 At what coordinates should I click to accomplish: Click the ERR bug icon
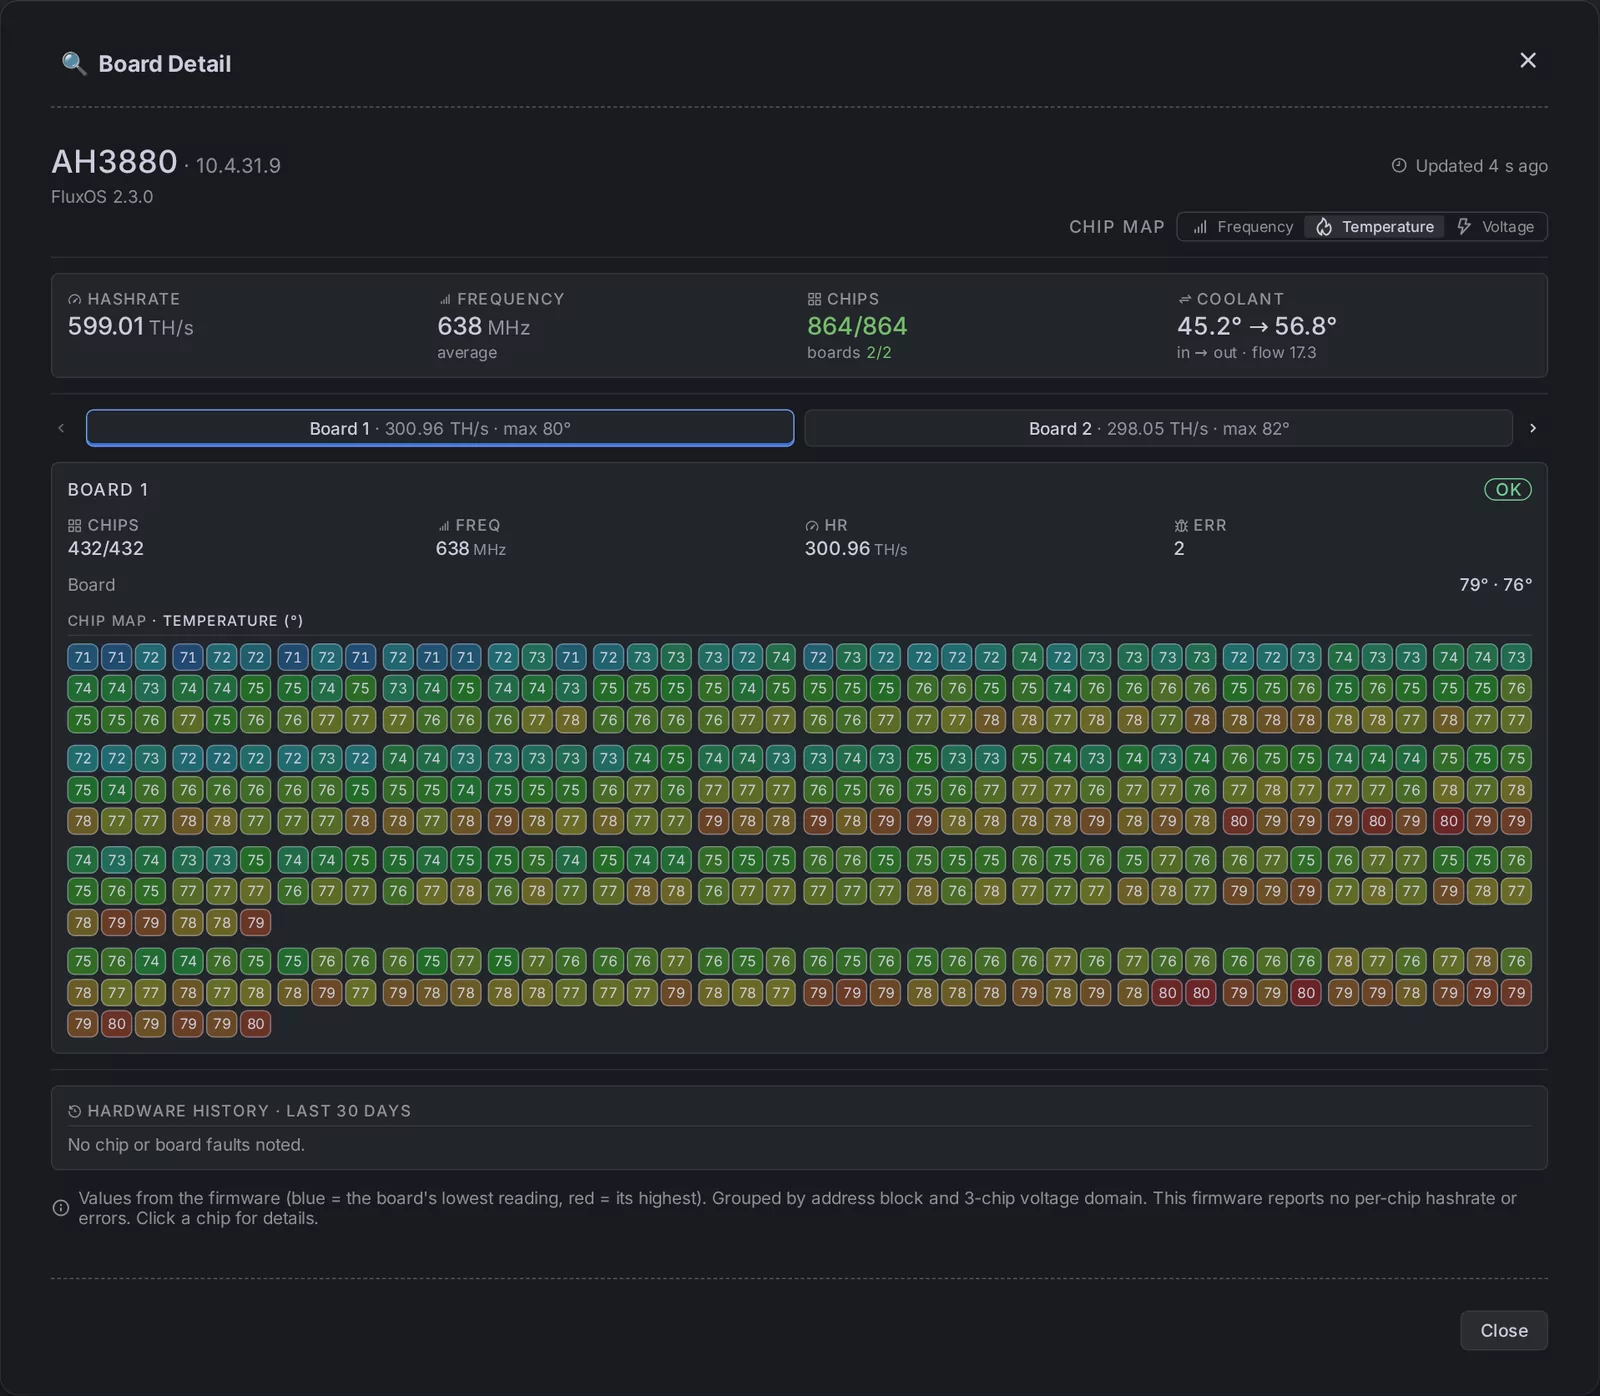coord(1181,526)
